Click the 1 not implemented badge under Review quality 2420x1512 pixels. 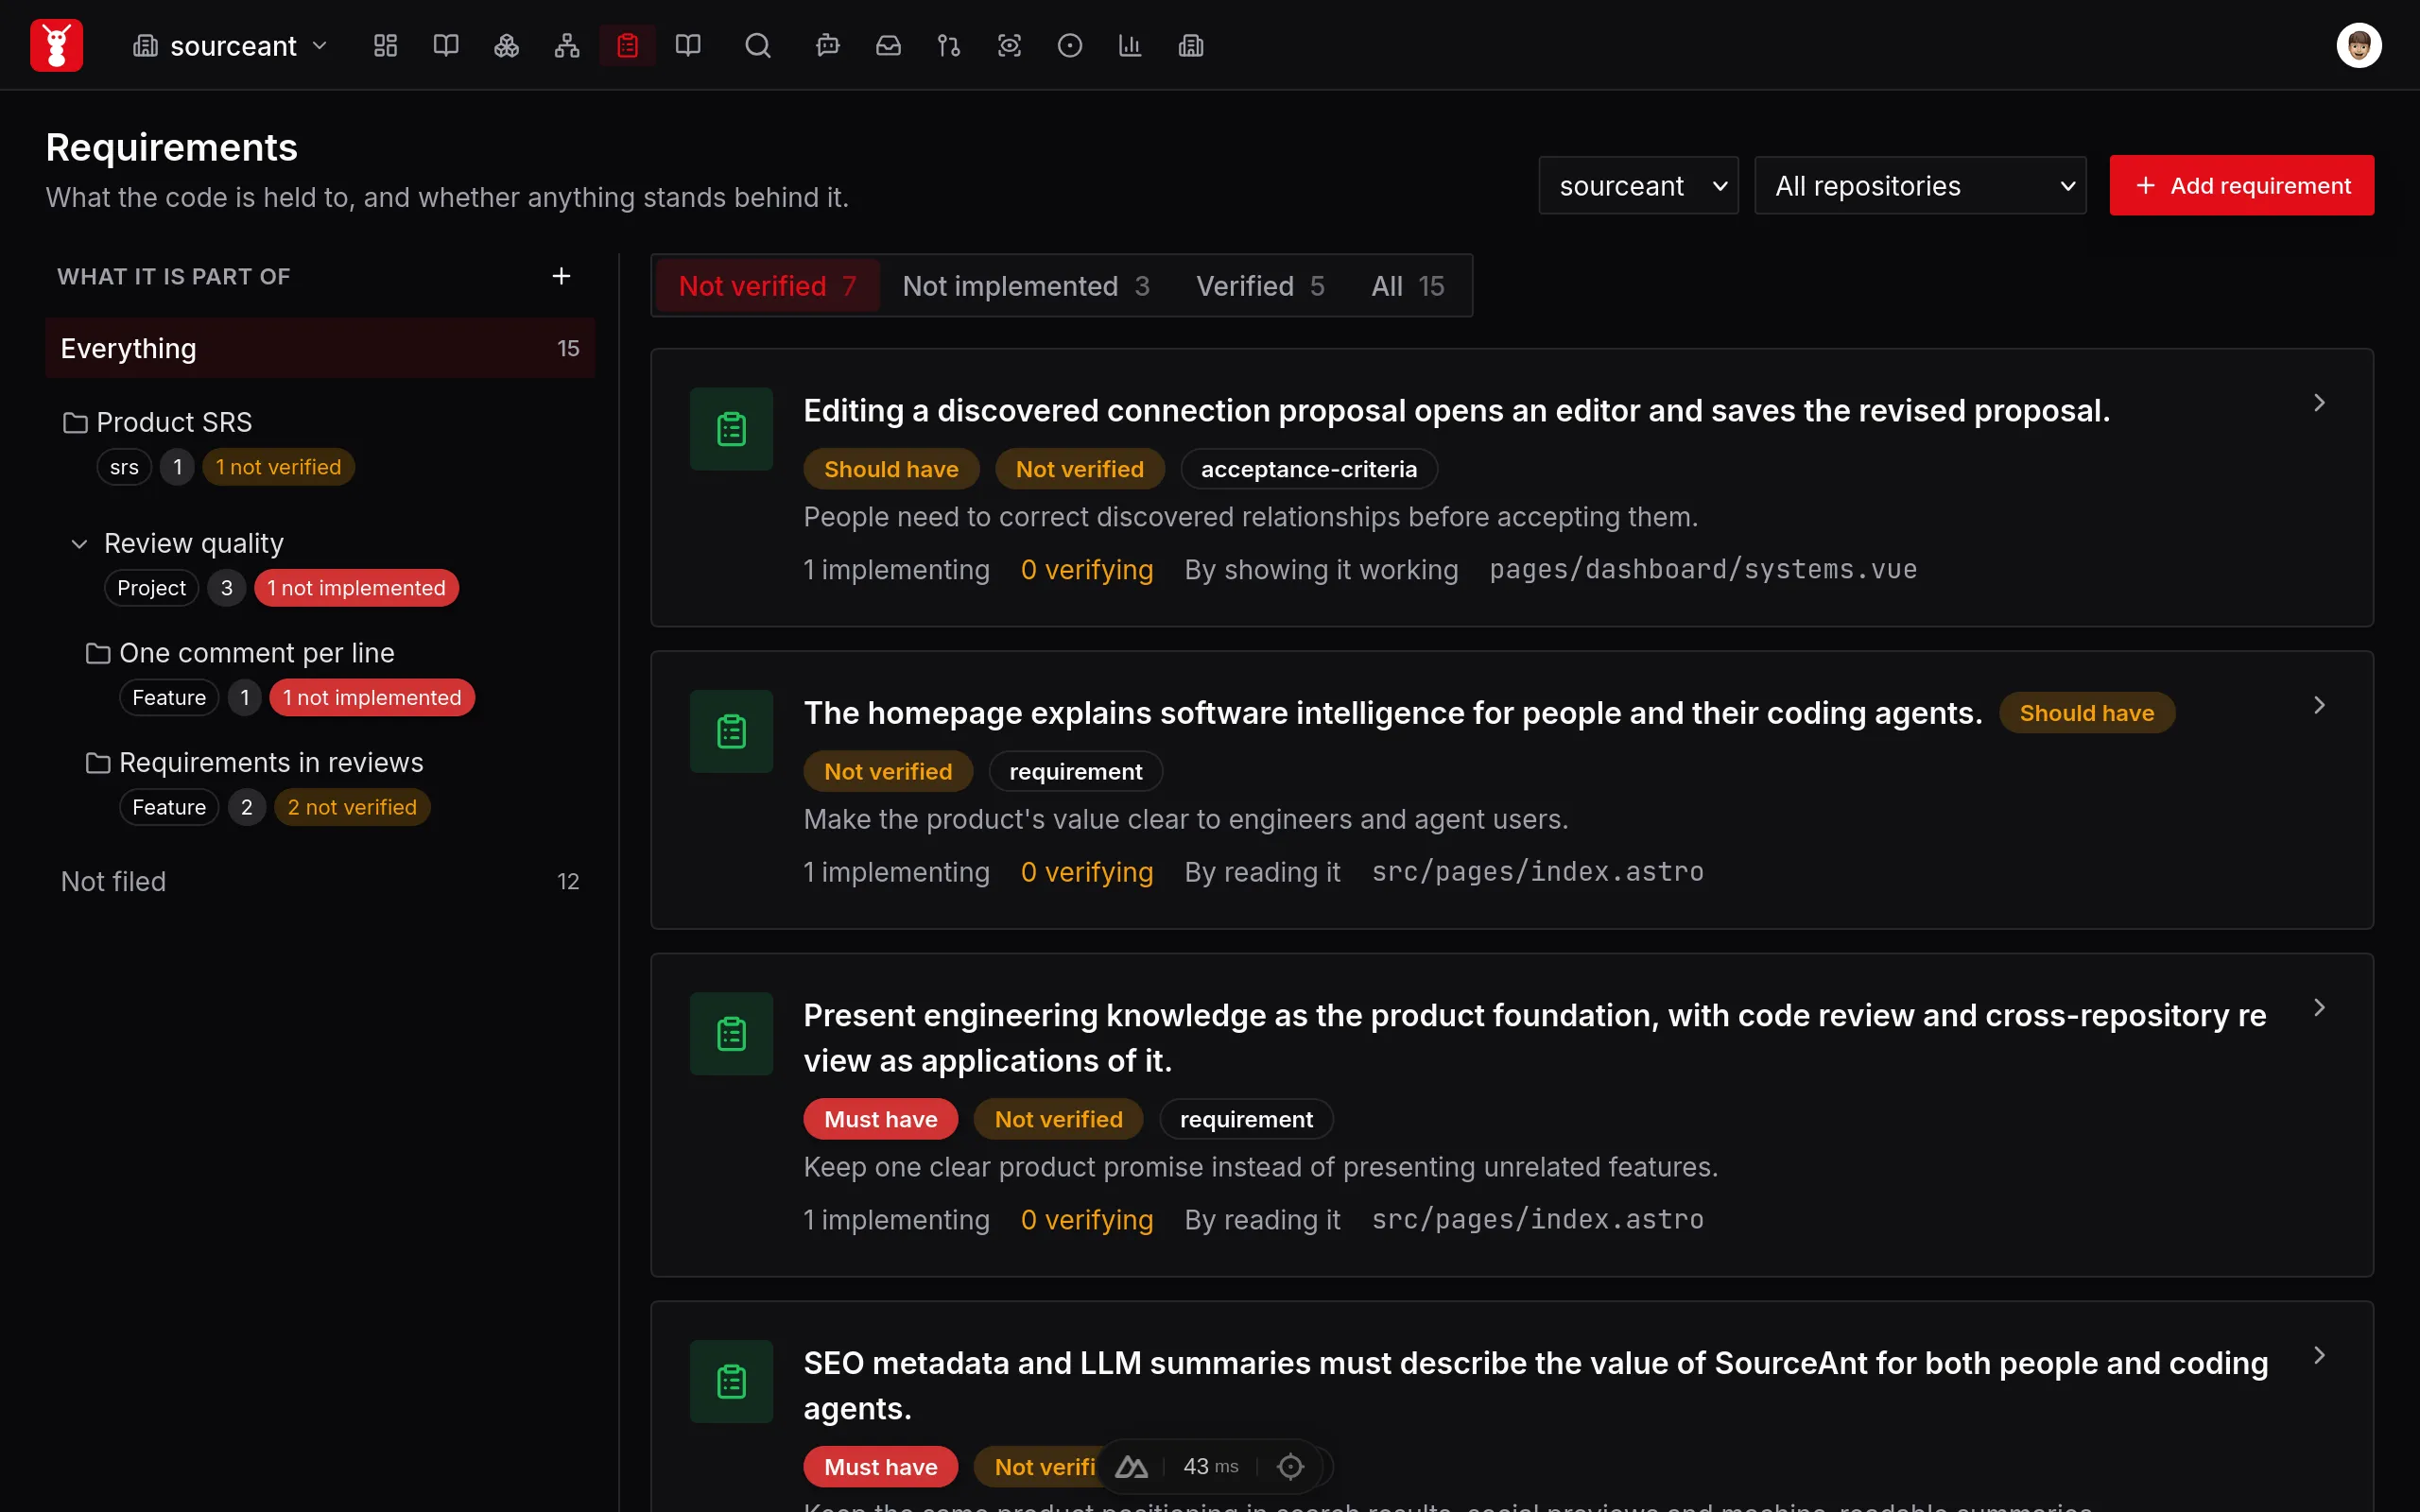point(356,588)
